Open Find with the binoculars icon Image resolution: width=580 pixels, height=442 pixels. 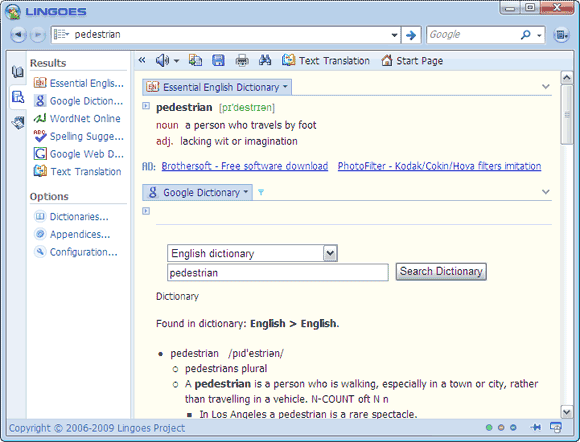coord(265,60)
